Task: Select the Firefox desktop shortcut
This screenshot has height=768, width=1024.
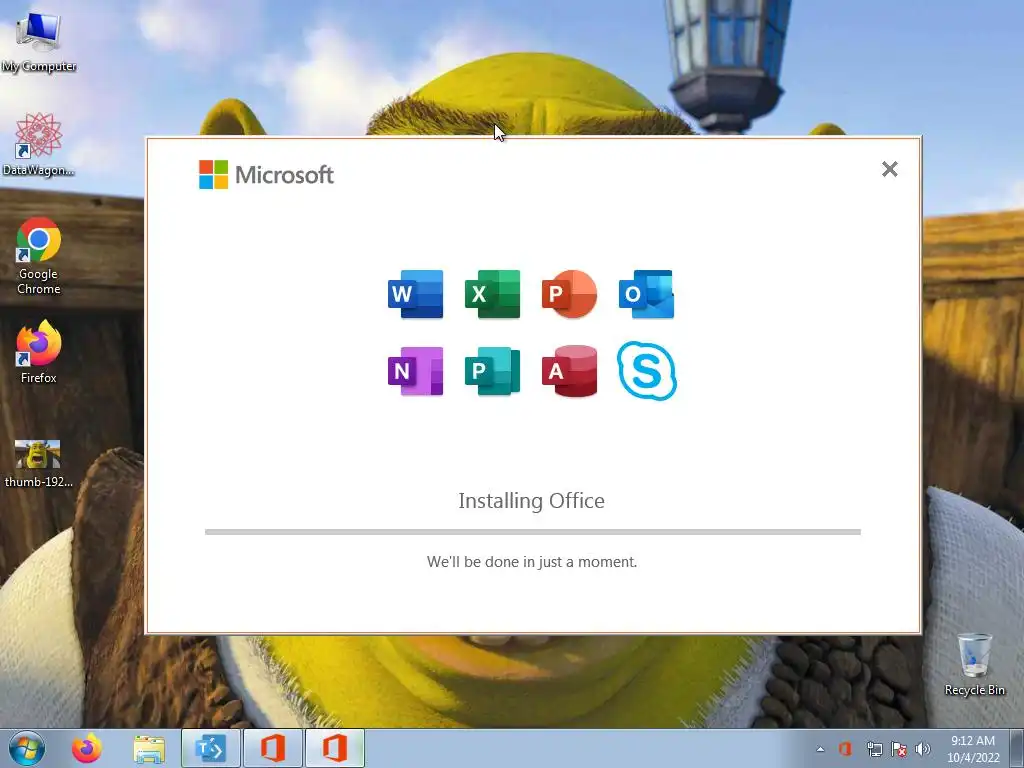Action: pyautogui.click(x=39, y=353)
